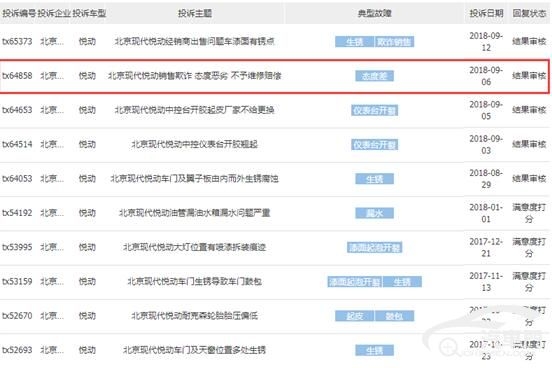
Task: Click the 生锈 tag in row tx65373
Action: coord(354,42)
